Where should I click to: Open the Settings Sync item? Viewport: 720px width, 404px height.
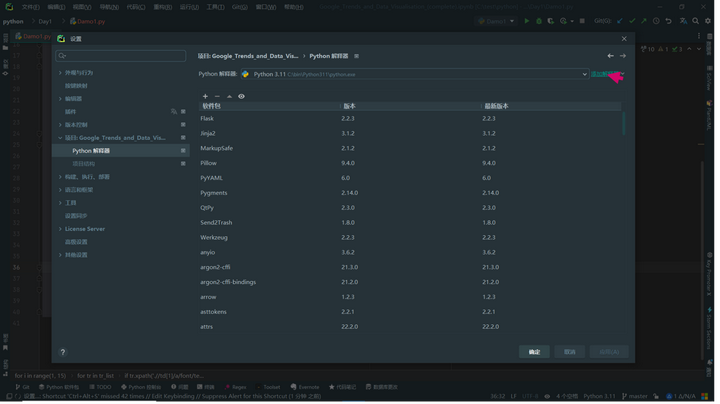76,216
